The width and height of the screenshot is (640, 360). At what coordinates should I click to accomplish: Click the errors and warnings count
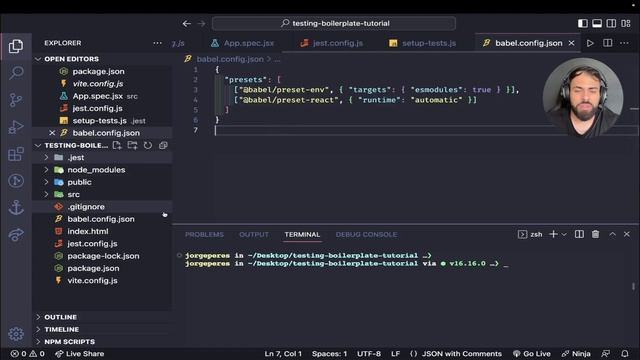28,353
